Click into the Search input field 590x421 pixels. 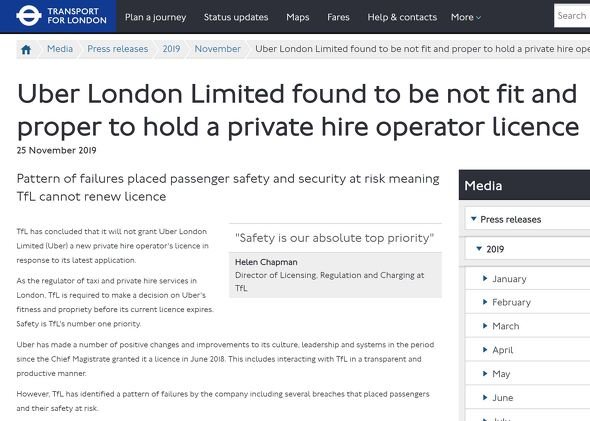572,16
